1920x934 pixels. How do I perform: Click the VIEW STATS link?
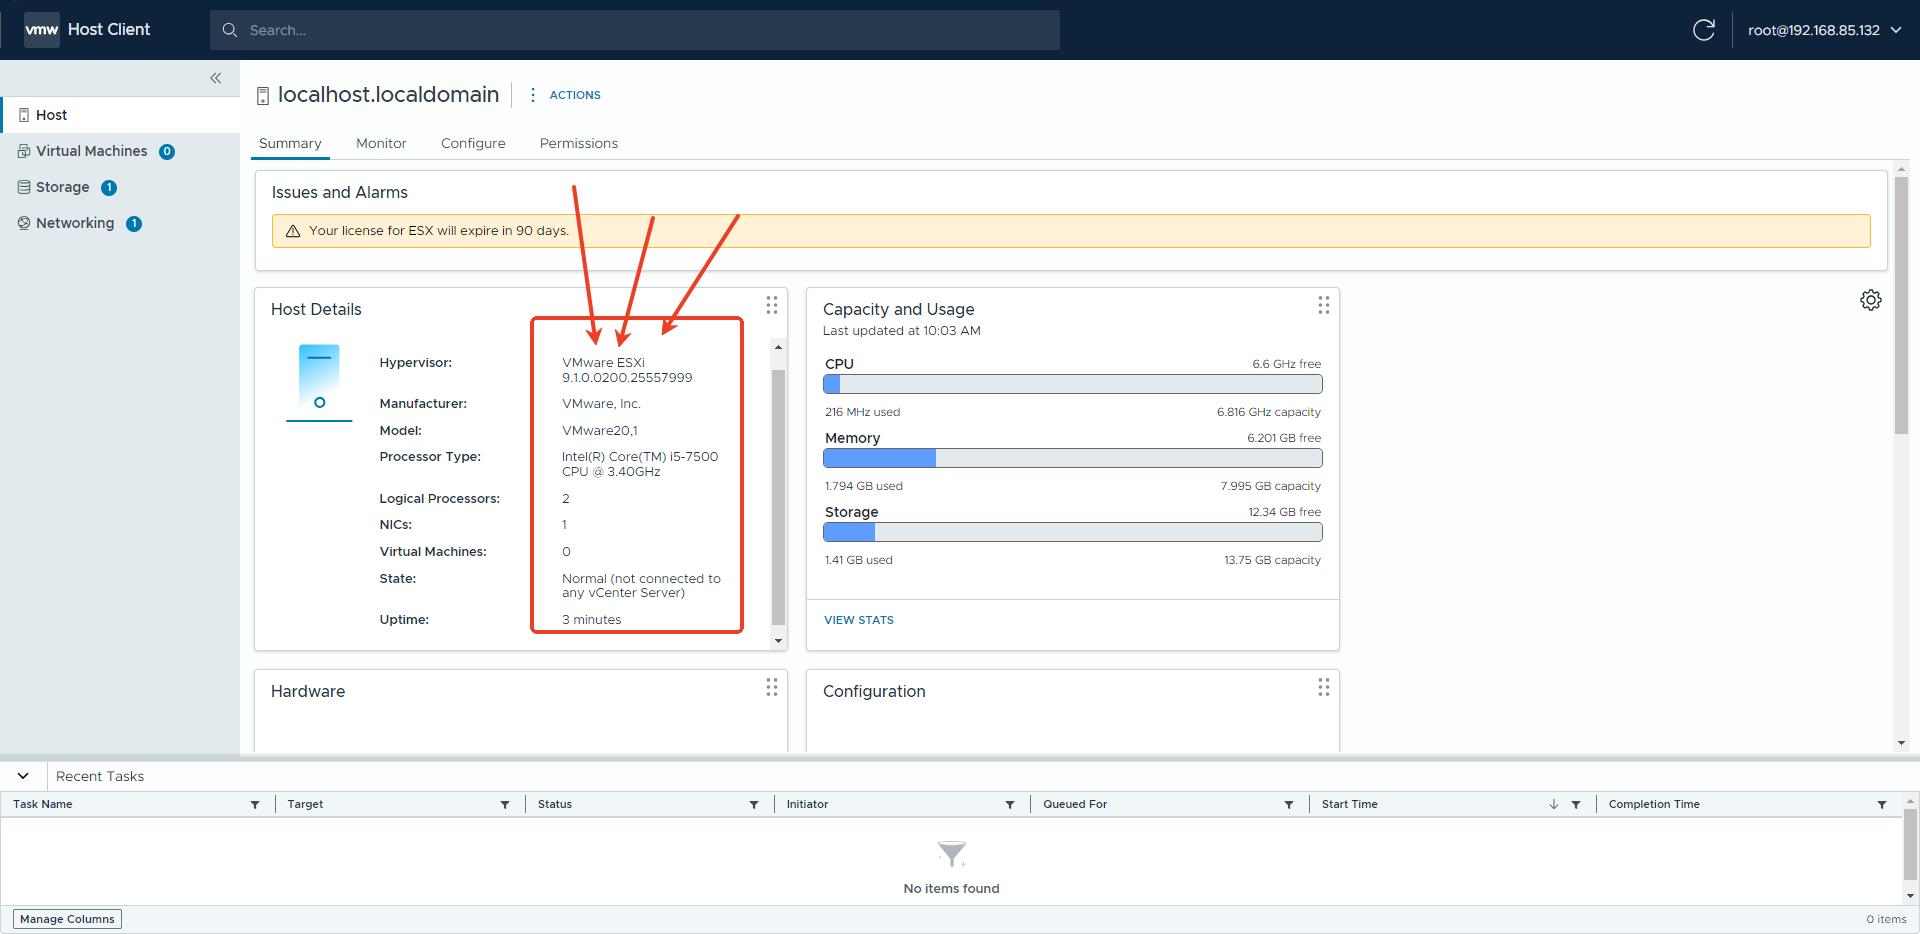(x=859, y=620)
